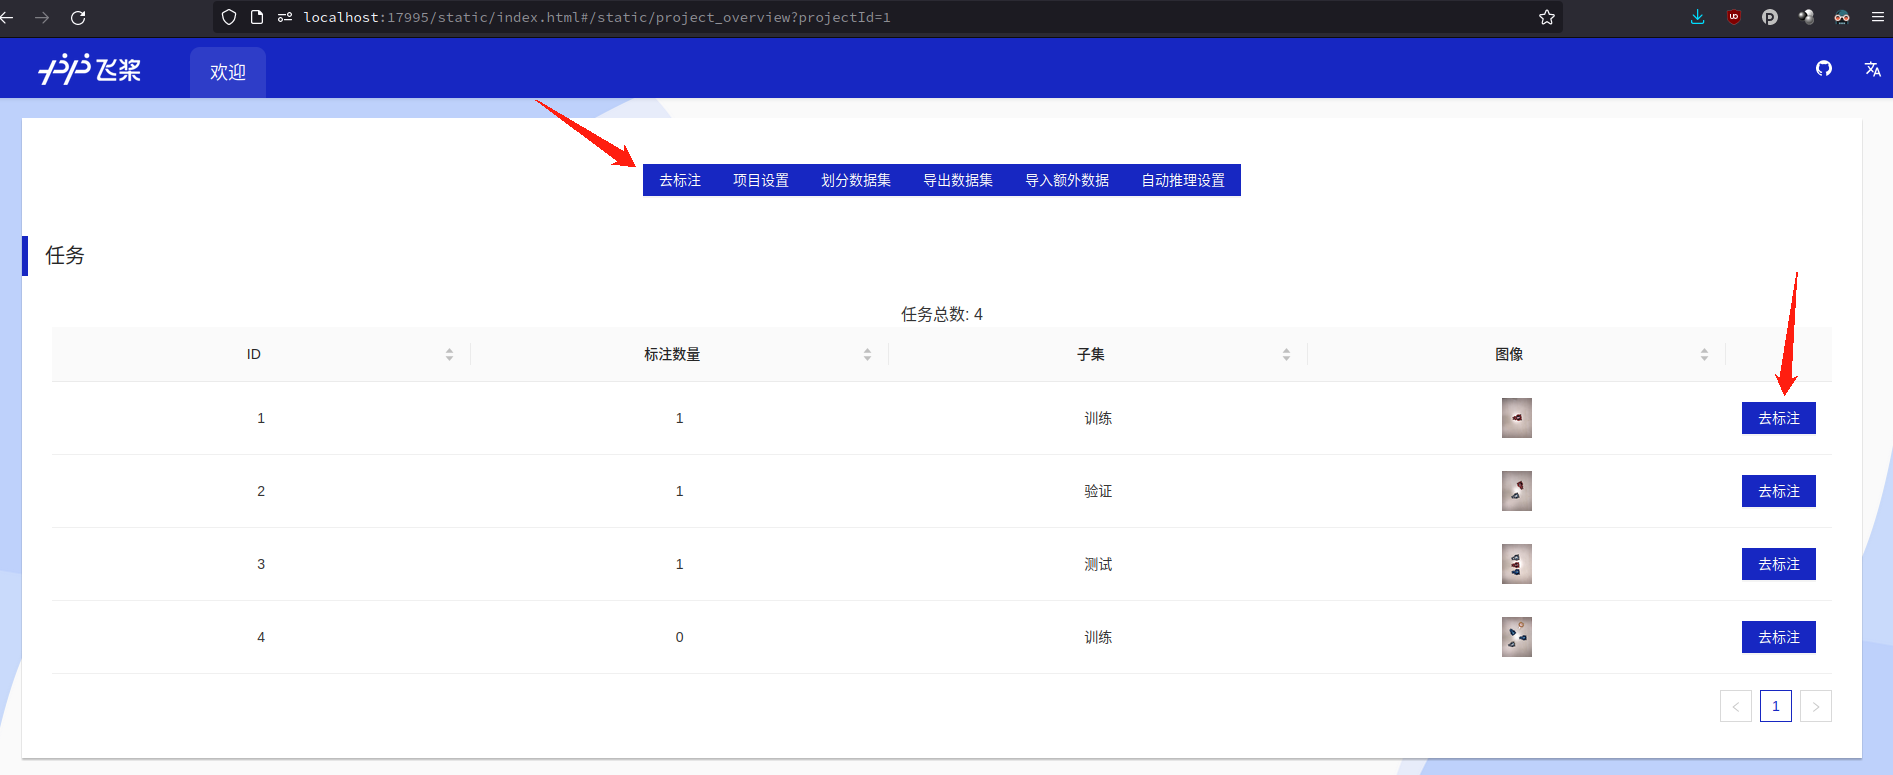
Task: Click the 训练 cell in row 4
Action: pos(1098,637)
